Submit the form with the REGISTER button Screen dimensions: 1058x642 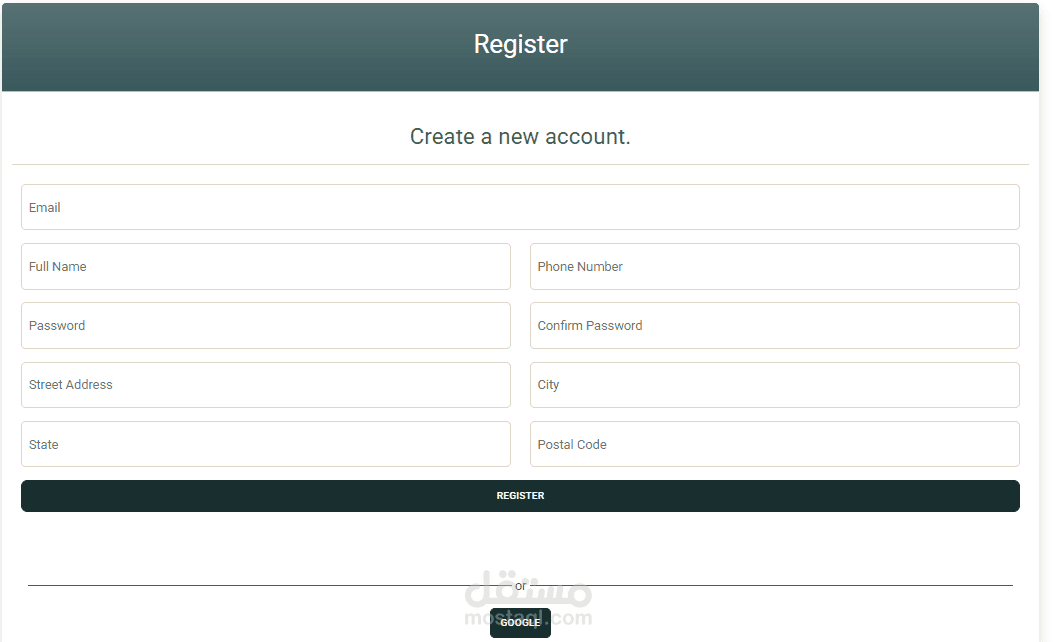click(x=520, y=496)
